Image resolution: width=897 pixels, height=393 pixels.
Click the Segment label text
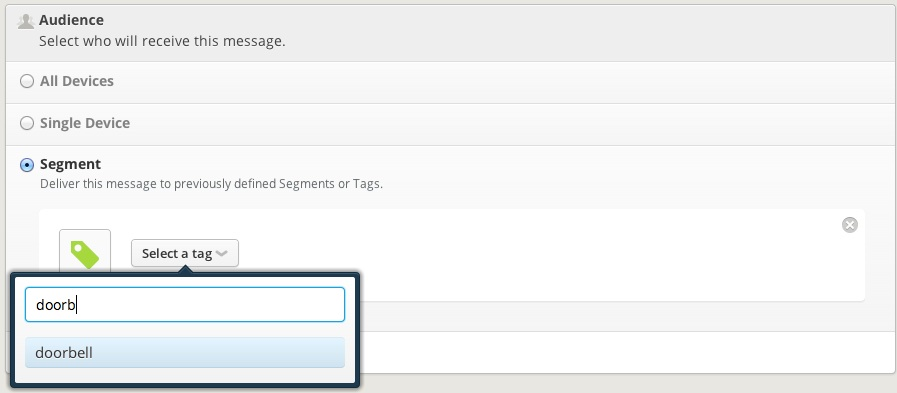[x=70, y=164]
